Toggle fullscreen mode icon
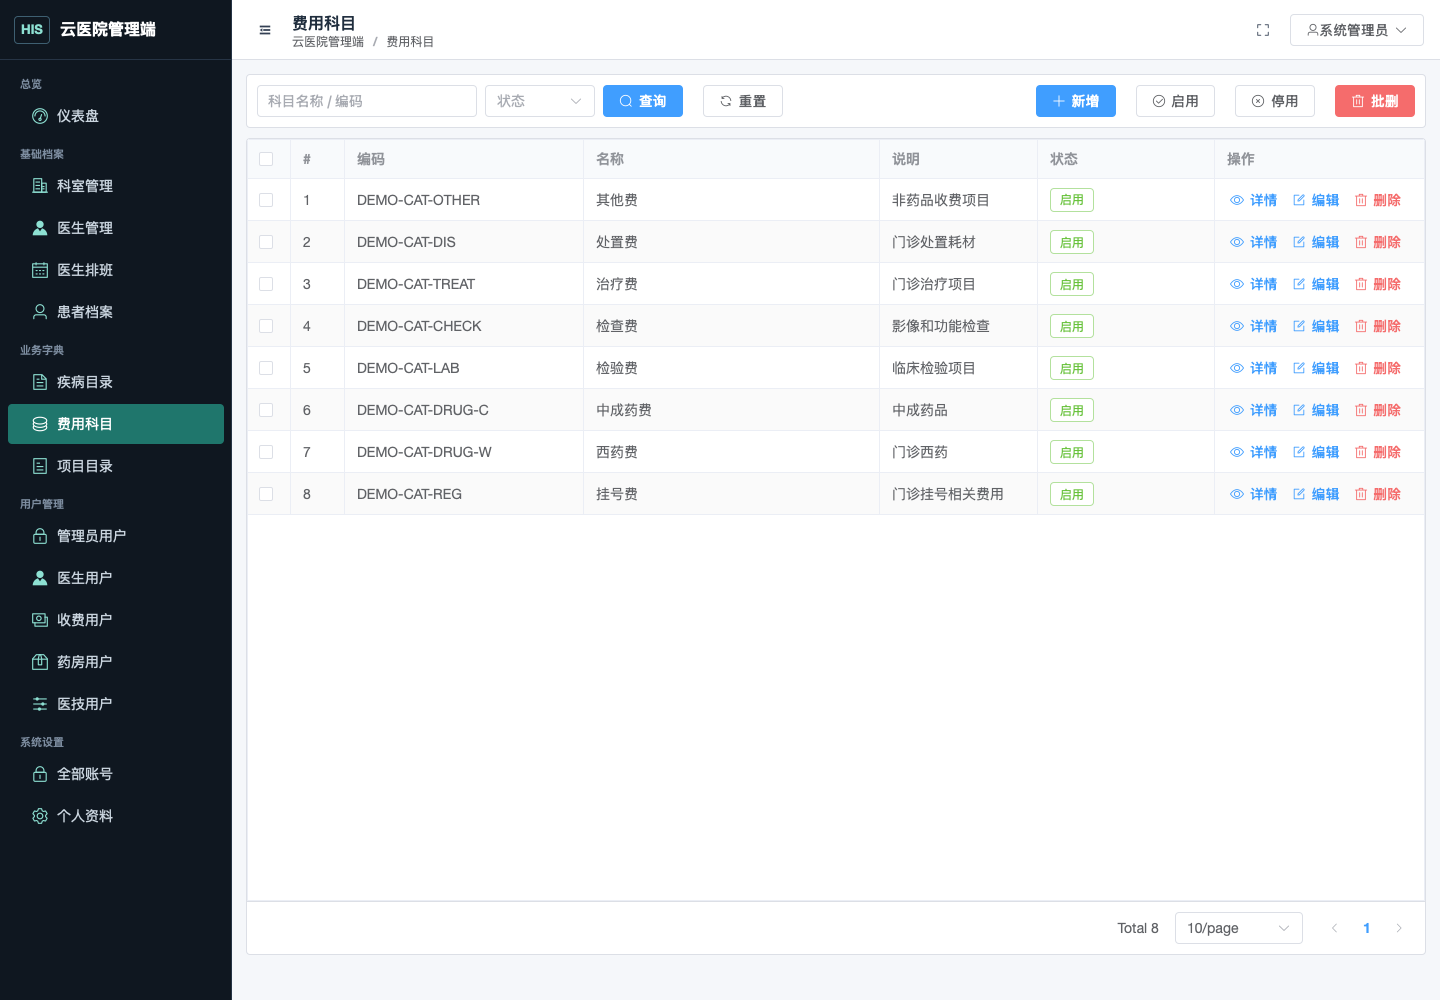Viewport: 1440px width, 1000px height. tap(1263, 30)
